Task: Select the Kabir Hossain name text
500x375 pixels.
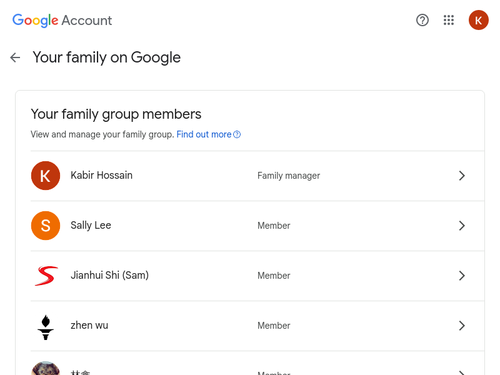Action: (101, 175)
